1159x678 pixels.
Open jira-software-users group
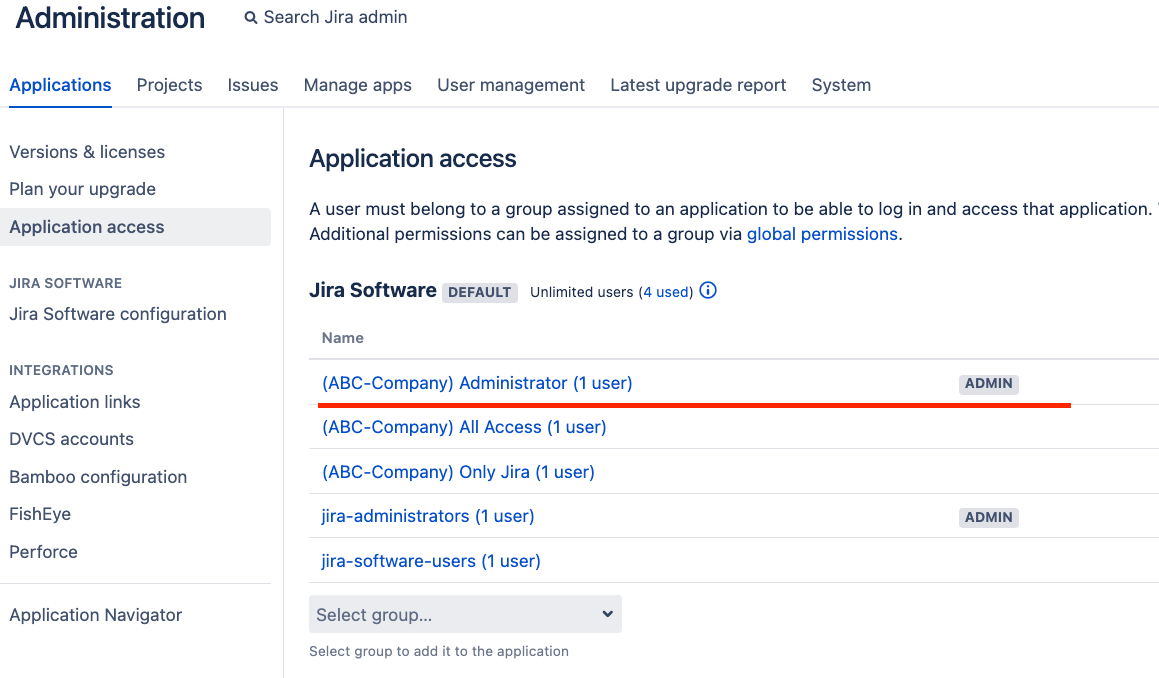431,561
